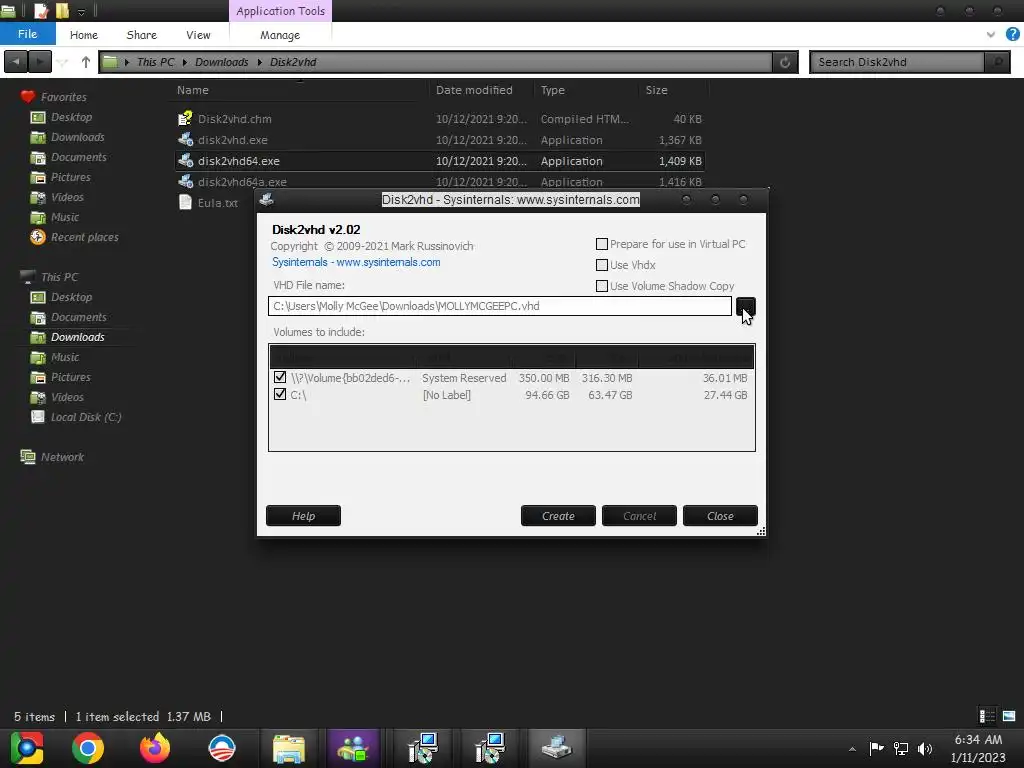The height and width of the screenshot is (768, 1024).
Task: Check the Use Vhdx option
Action: point(601,265)
